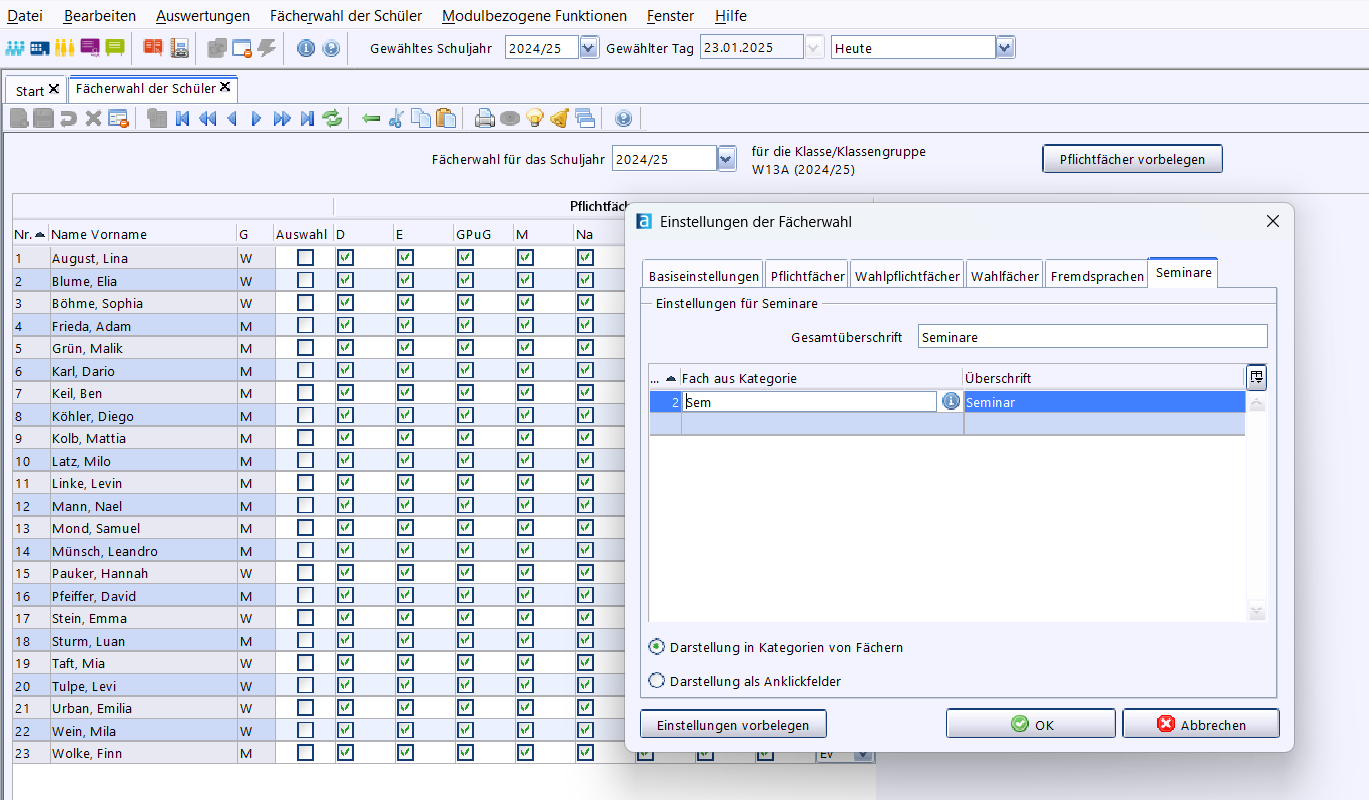Click the copy documents icon

[421, 119]
